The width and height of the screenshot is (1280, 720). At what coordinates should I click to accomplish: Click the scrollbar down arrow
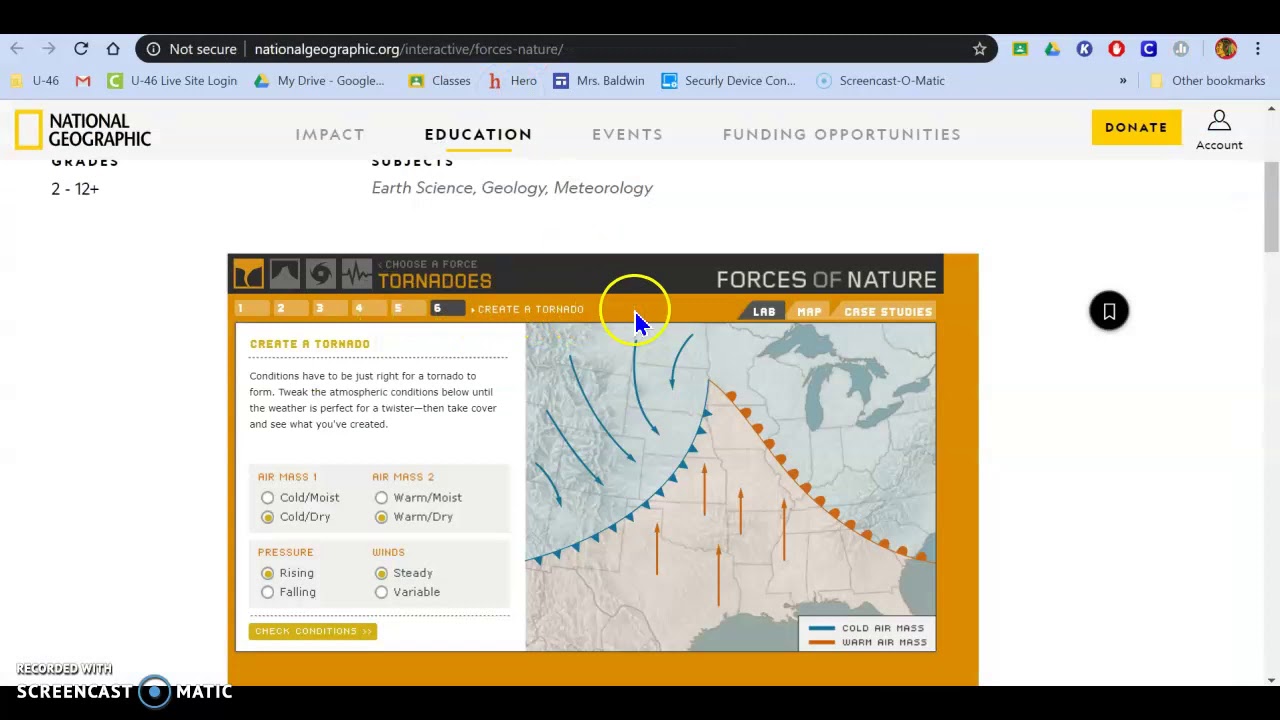(x=1271, y=680)
